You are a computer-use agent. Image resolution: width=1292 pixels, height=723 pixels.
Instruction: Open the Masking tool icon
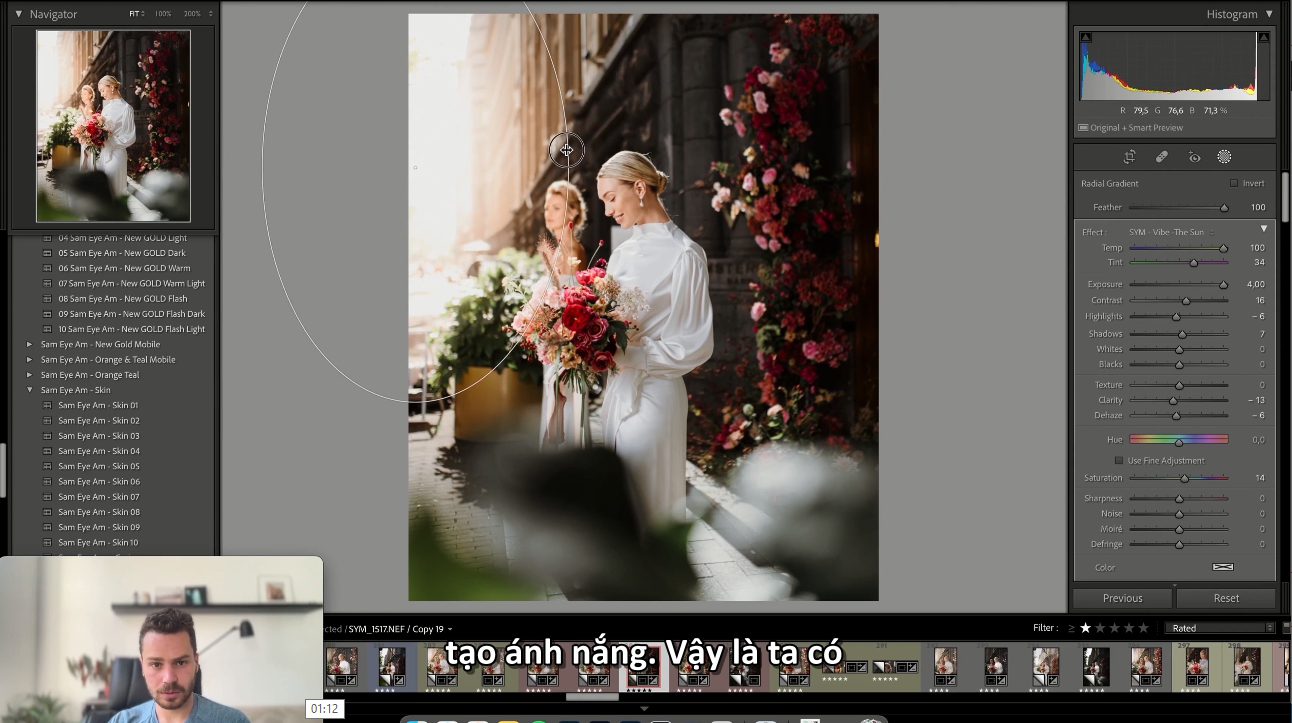[x=1224, y=157]
